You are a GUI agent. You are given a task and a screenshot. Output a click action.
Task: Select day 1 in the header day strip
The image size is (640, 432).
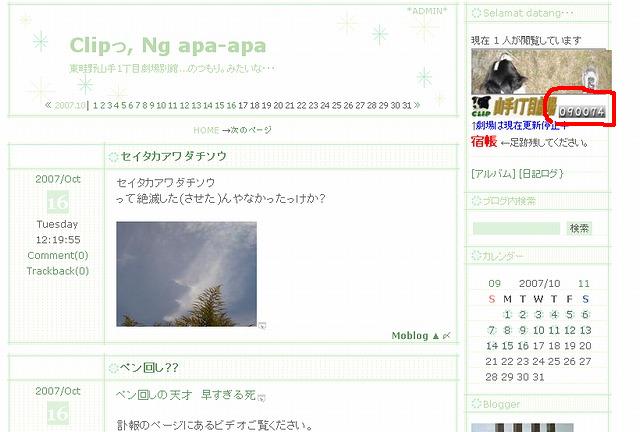[x=95, y=105]
